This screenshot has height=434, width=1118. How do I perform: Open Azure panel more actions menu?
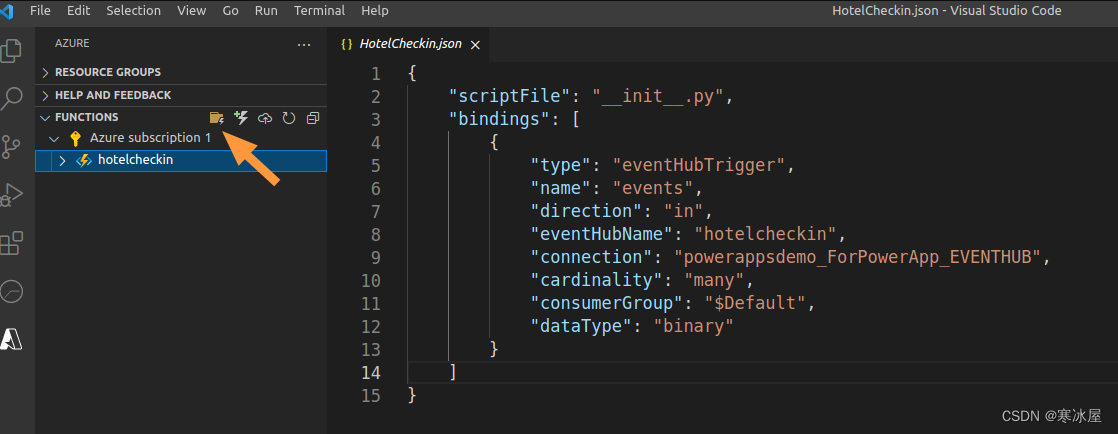[304, 44]
